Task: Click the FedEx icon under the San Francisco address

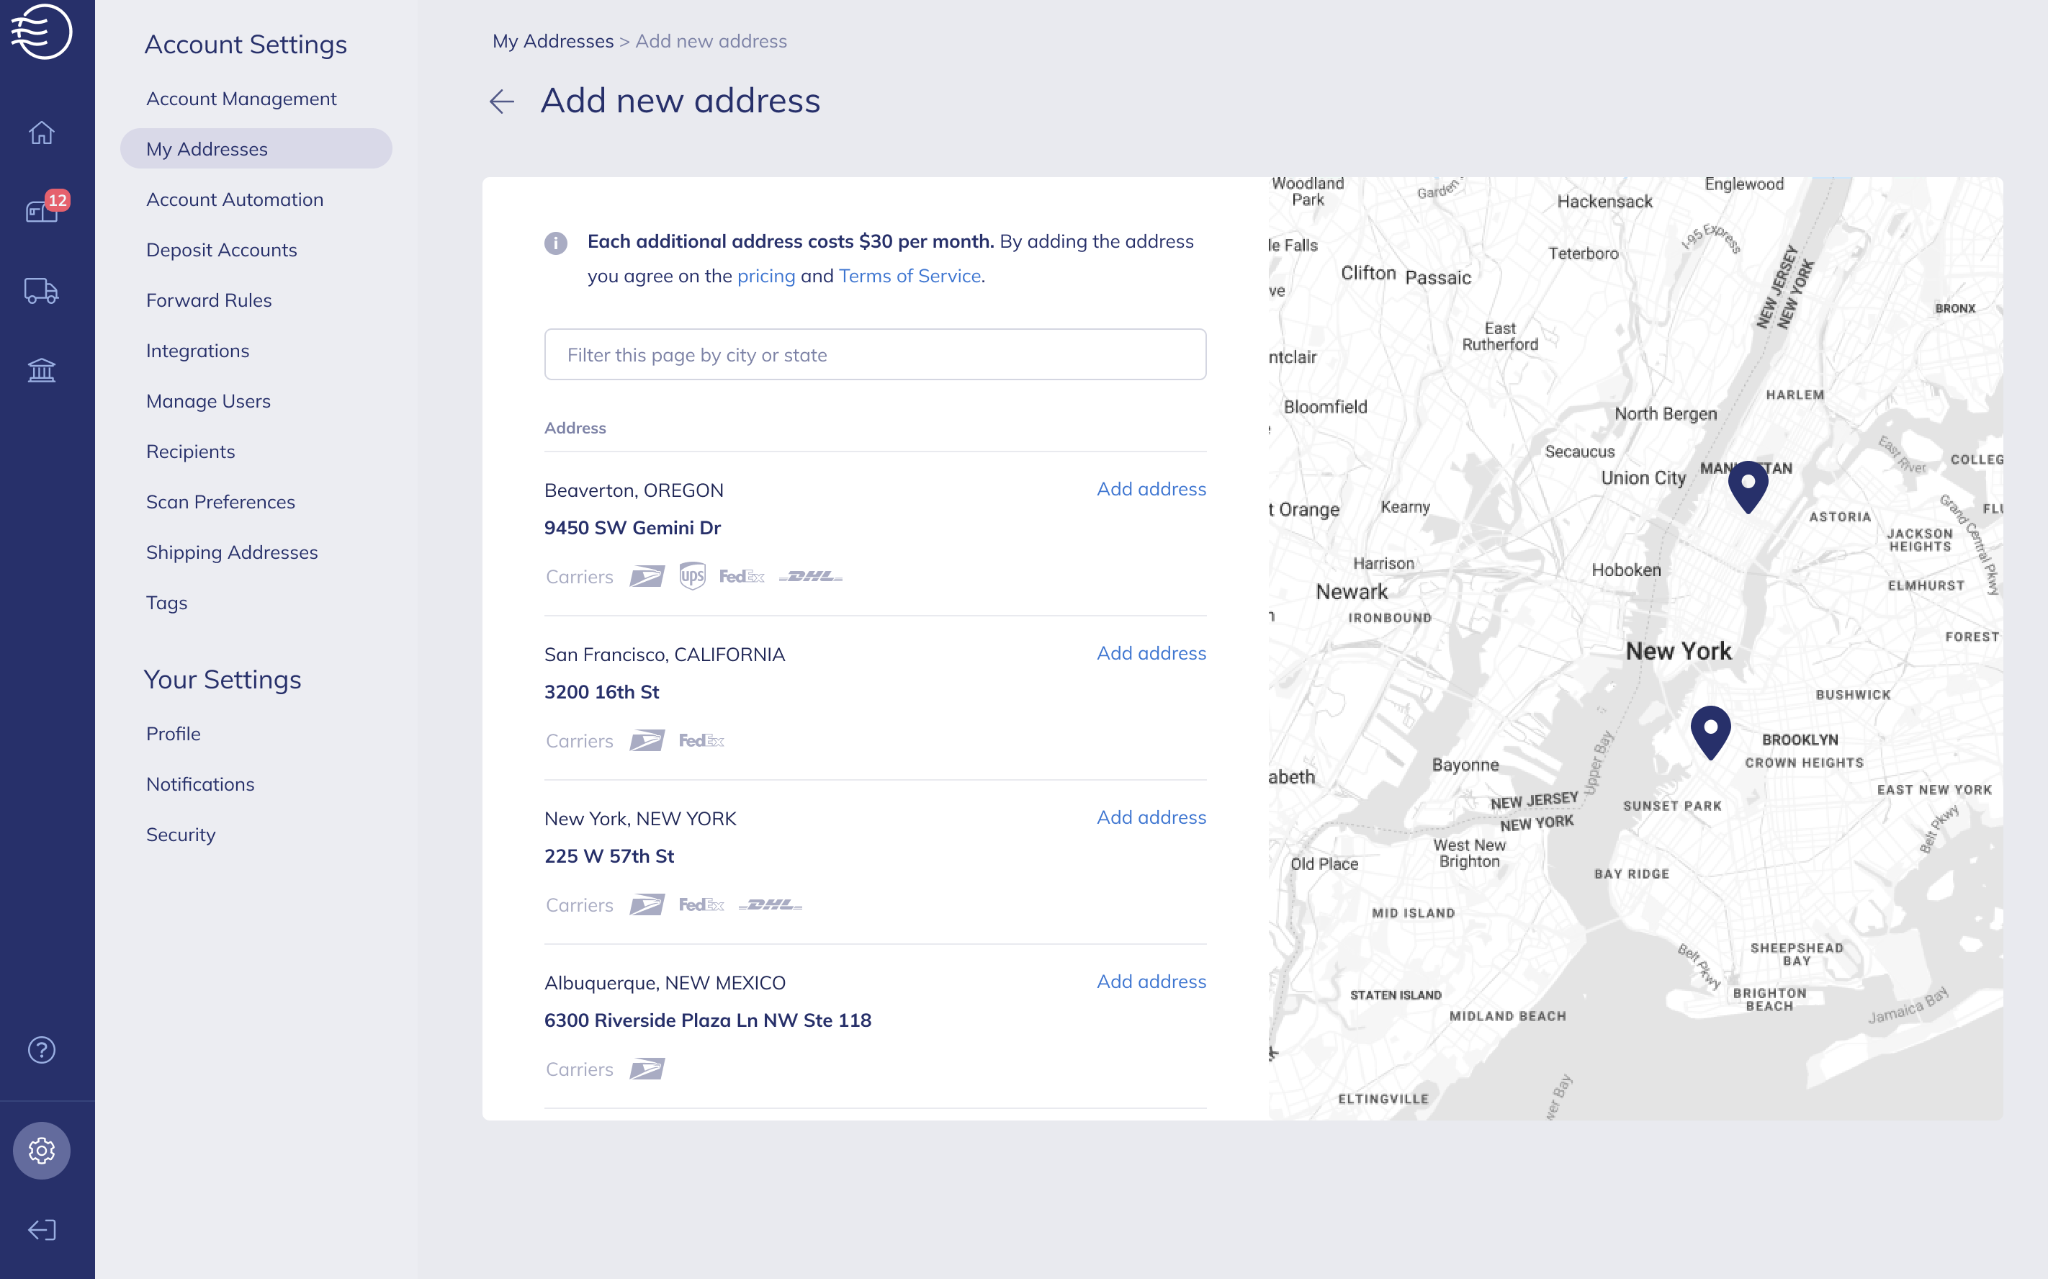Action: click(703, 740)
